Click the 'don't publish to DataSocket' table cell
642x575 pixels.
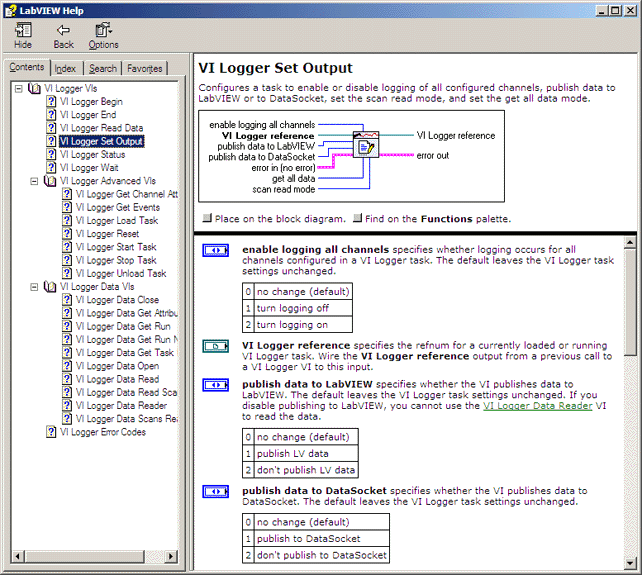(322, 555)
